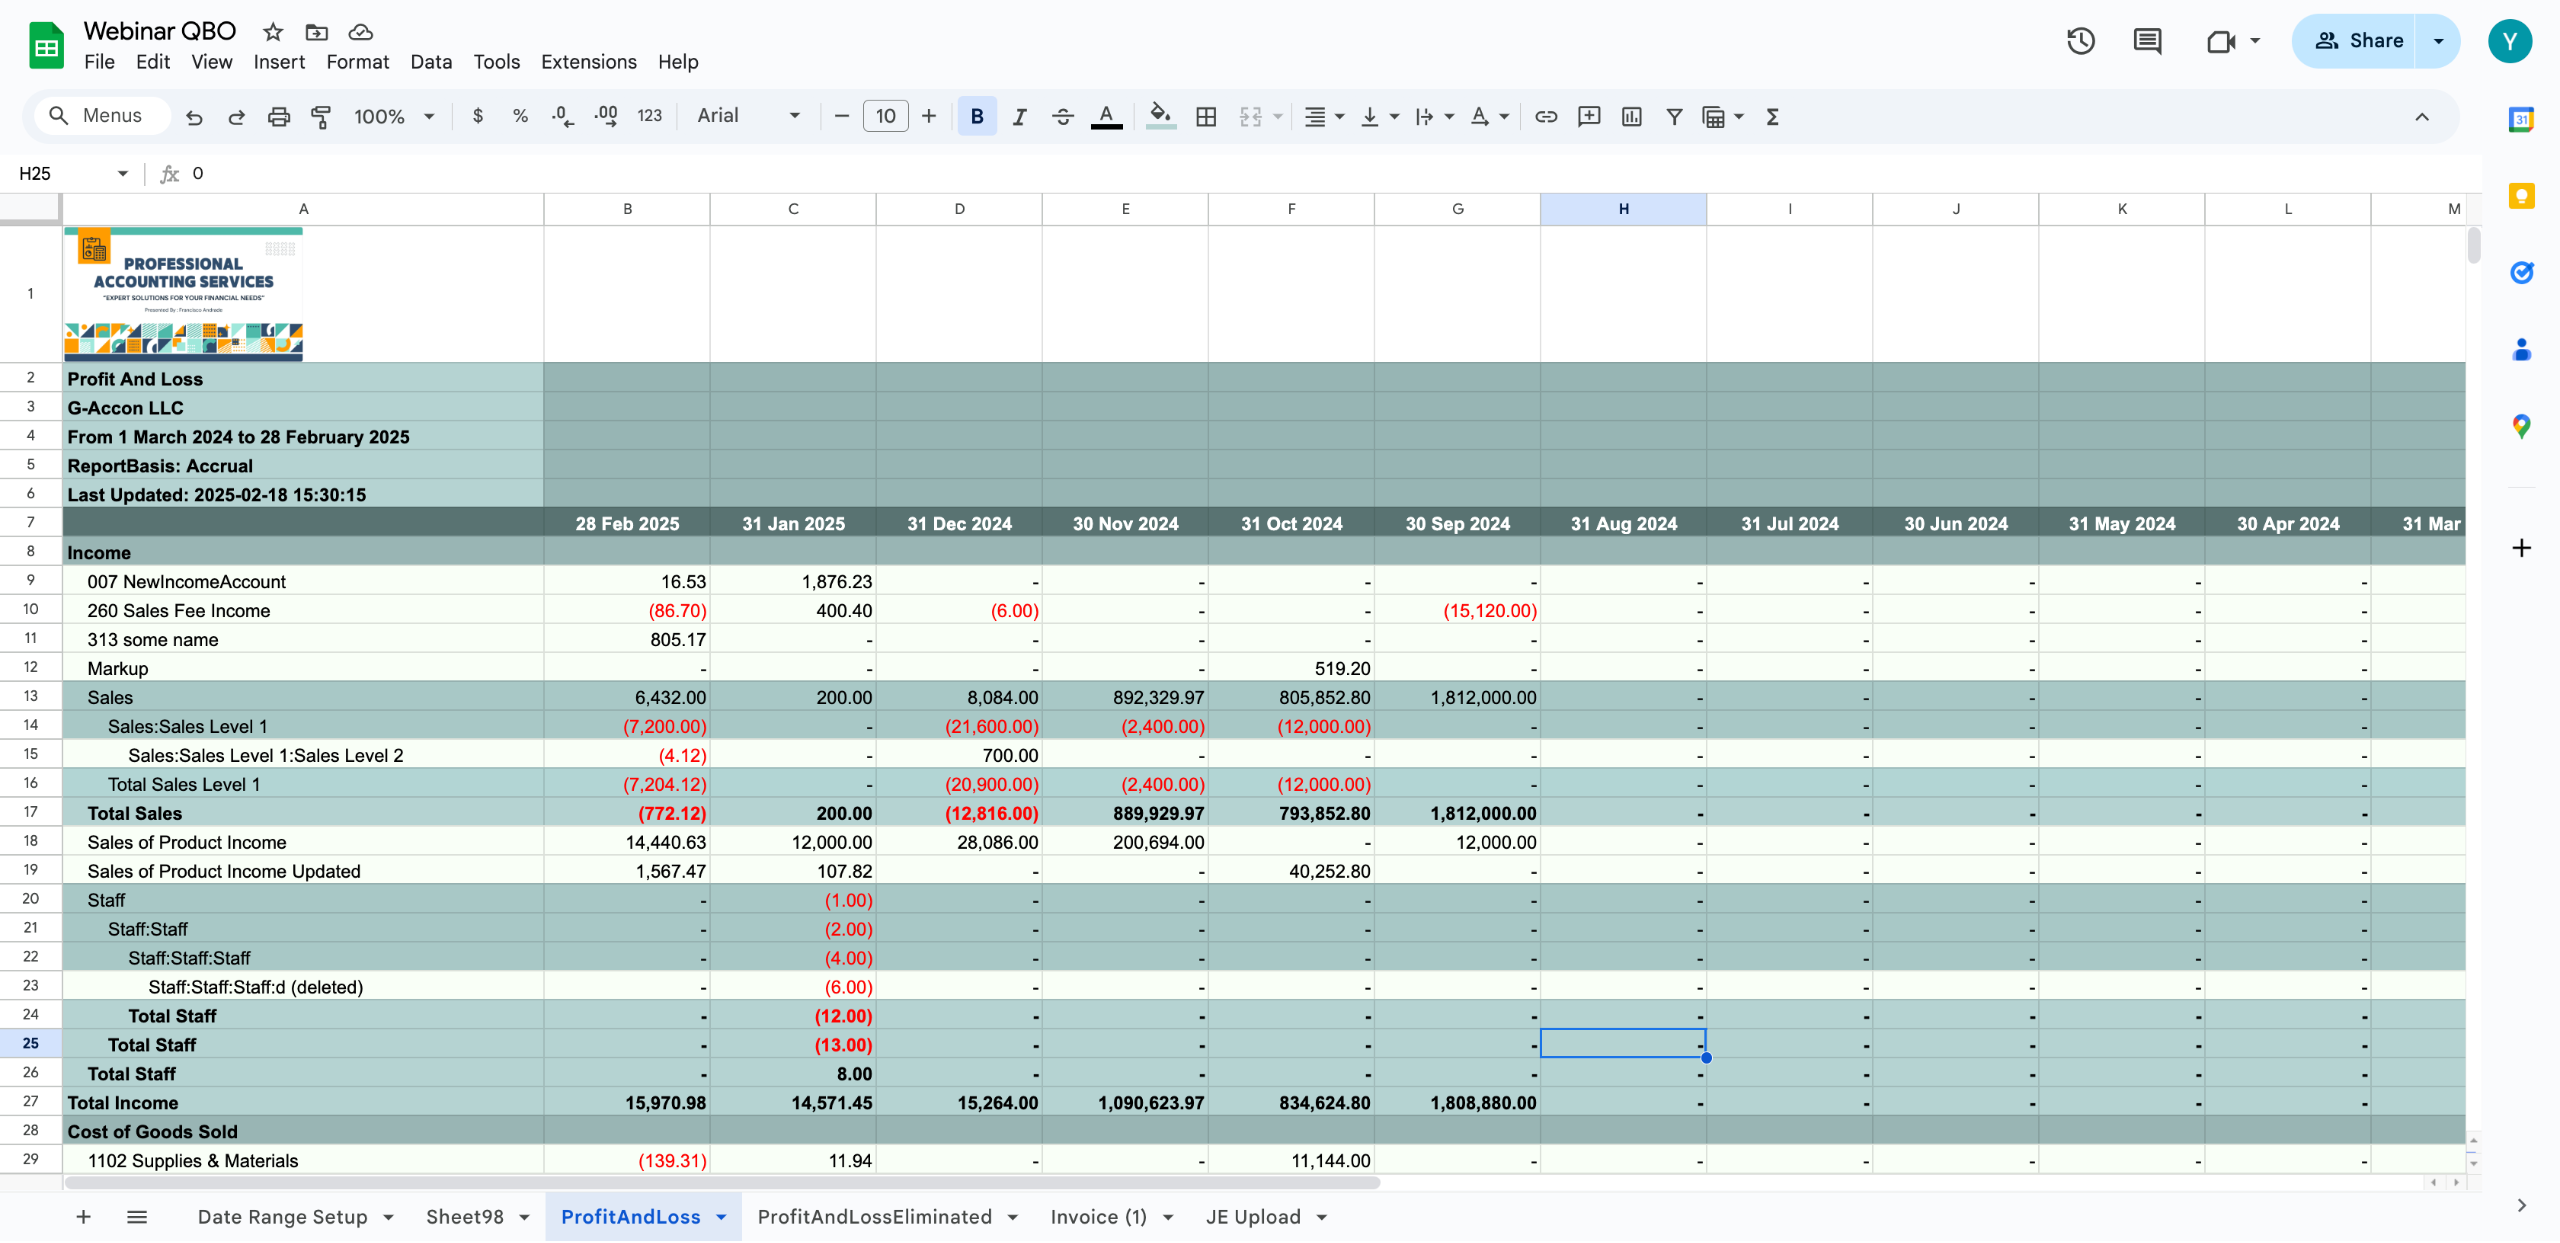Click the insert link icon

[1546, 117]
